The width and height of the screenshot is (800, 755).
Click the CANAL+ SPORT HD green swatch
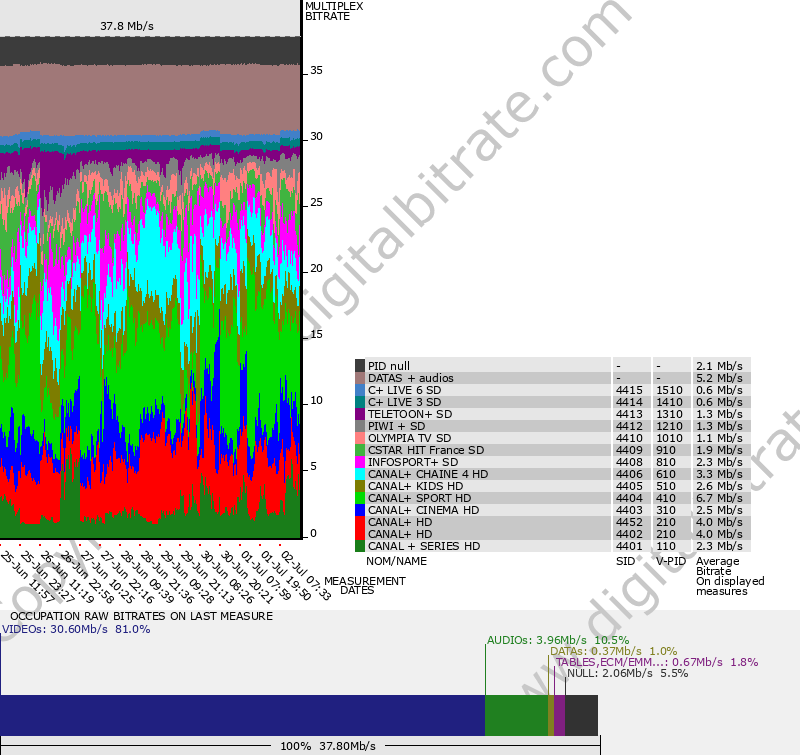(x=360, y=498)
